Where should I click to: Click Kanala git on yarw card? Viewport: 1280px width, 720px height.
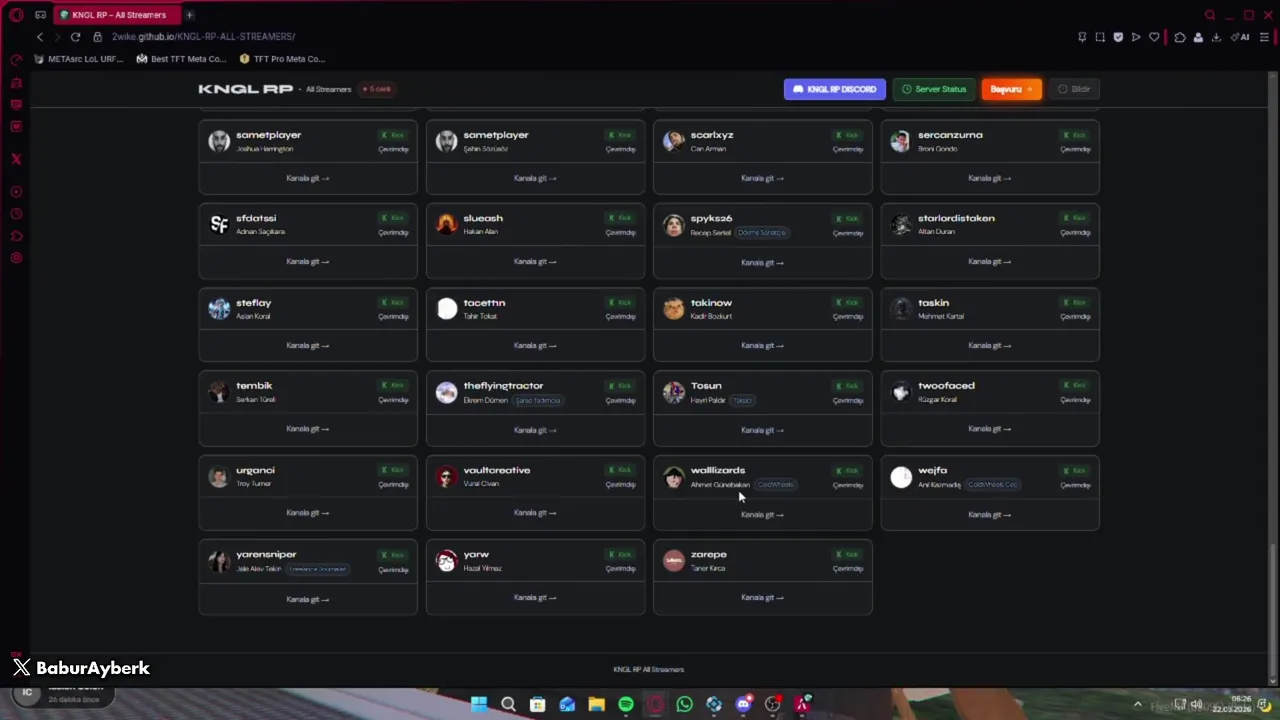(535, 597)
